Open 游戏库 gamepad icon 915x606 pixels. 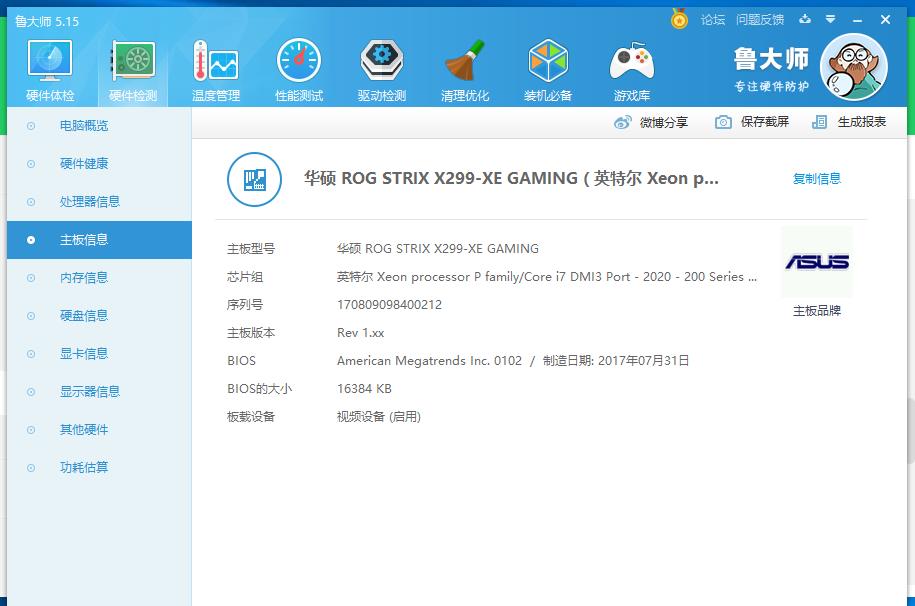point(631,64)
